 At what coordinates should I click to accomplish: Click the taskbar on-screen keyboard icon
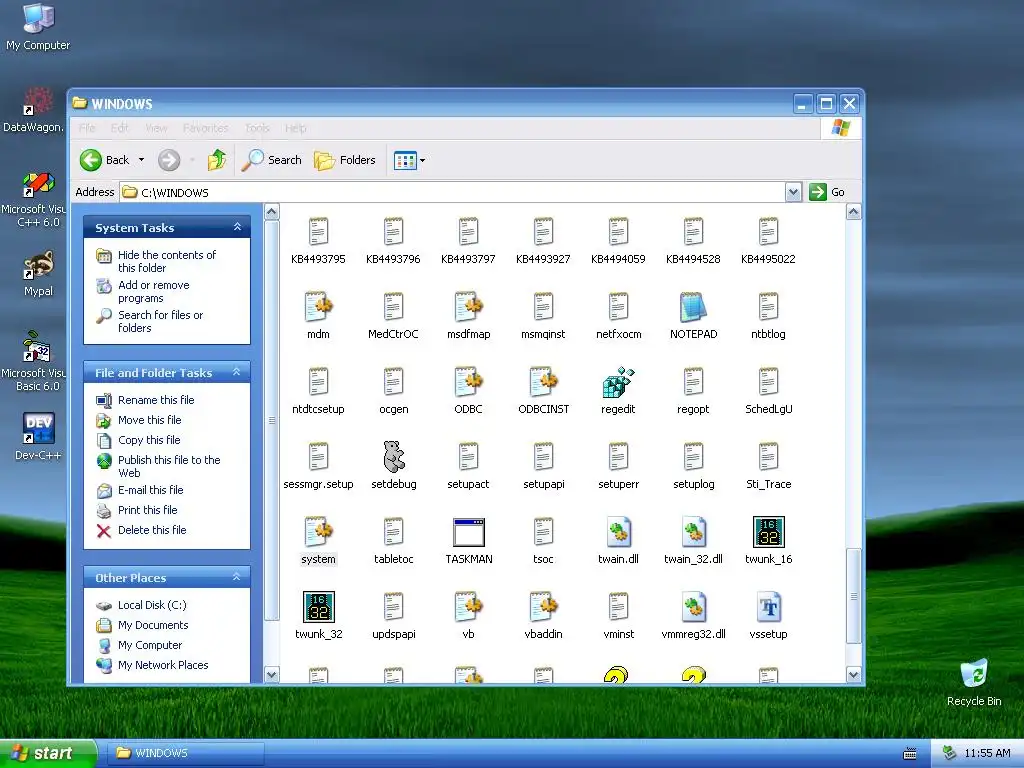(x=909, y=754)
